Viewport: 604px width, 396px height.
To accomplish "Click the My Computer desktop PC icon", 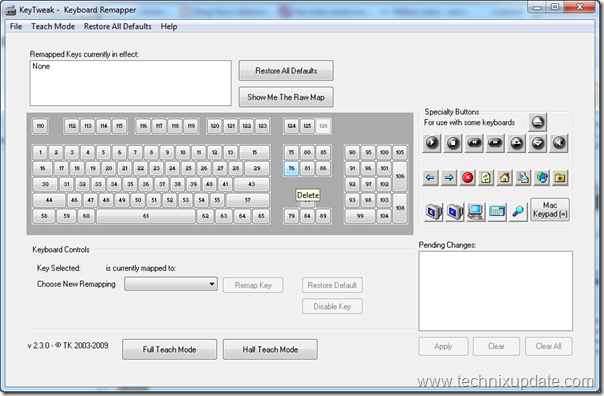I will 476,211.
